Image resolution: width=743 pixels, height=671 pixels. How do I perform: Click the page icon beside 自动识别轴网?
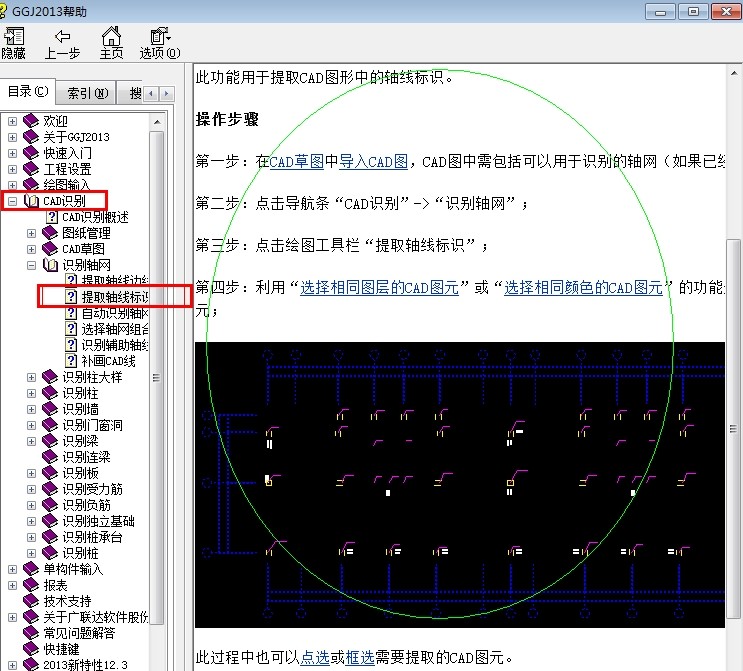coord(71,313)
